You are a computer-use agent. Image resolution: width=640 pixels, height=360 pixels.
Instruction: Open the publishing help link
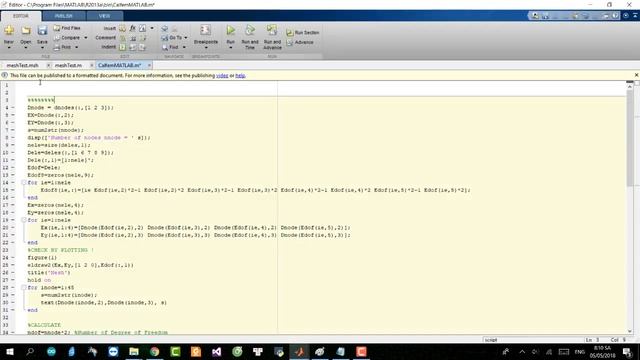pyautogui.click(x=240, y=76)
